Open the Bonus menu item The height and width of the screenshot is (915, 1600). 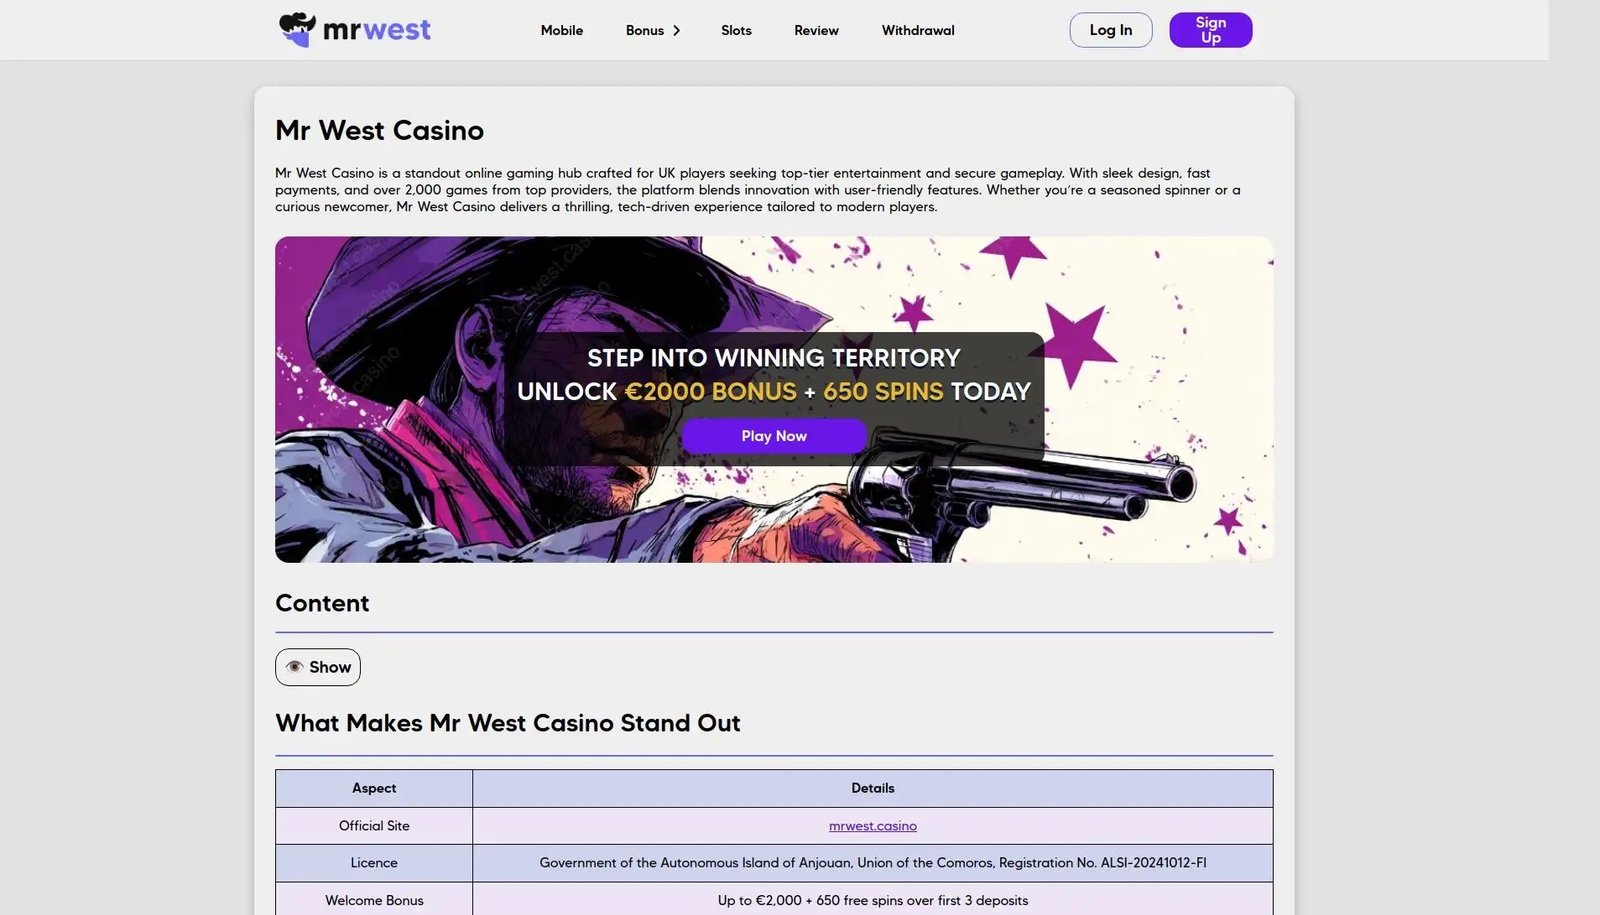click(x=645, y=30)
